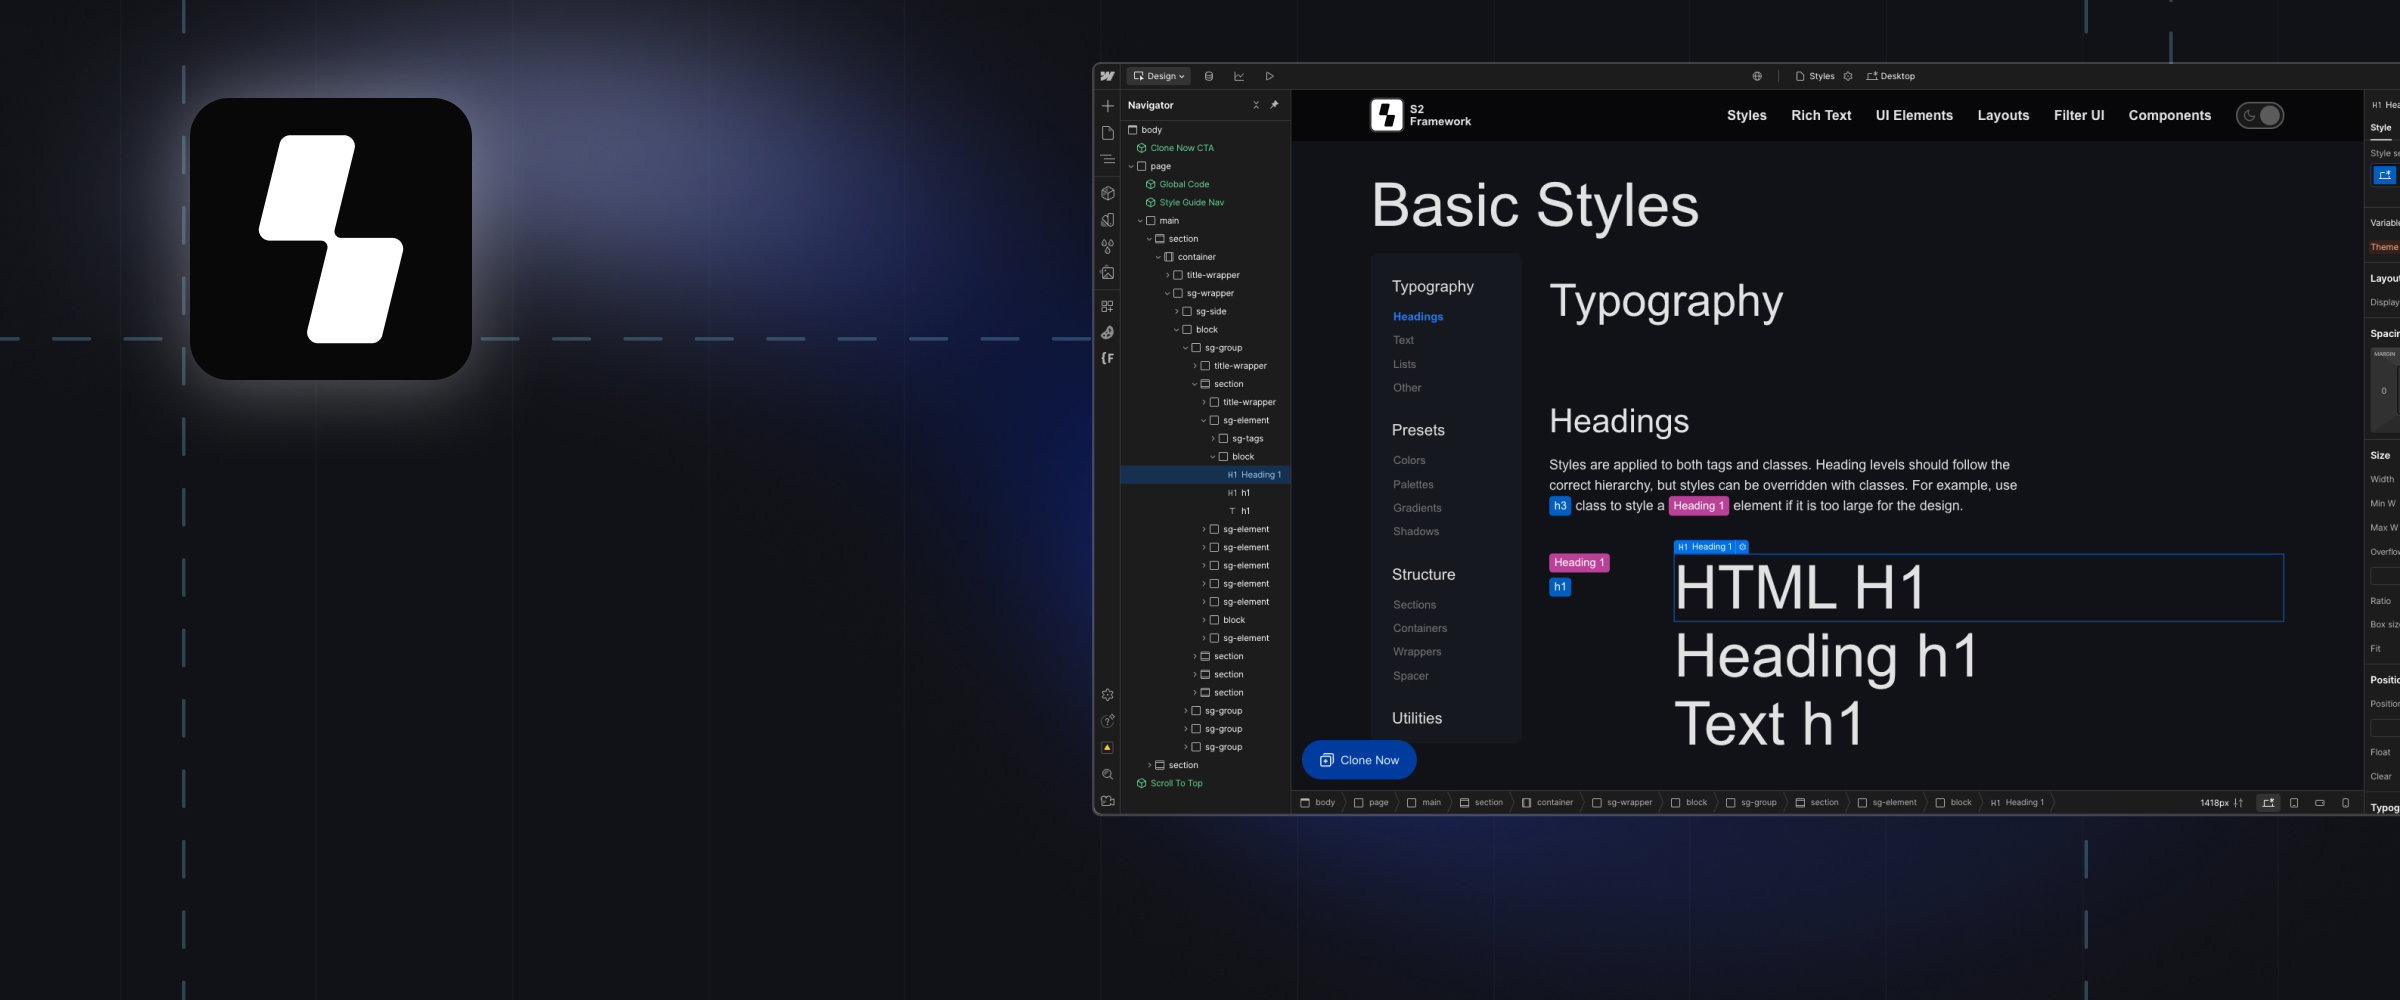The height and width of the screenshot is (1000, 2400).
Task: Collapse the sg-wrapper tree node
Action: tap(1167, 294)
